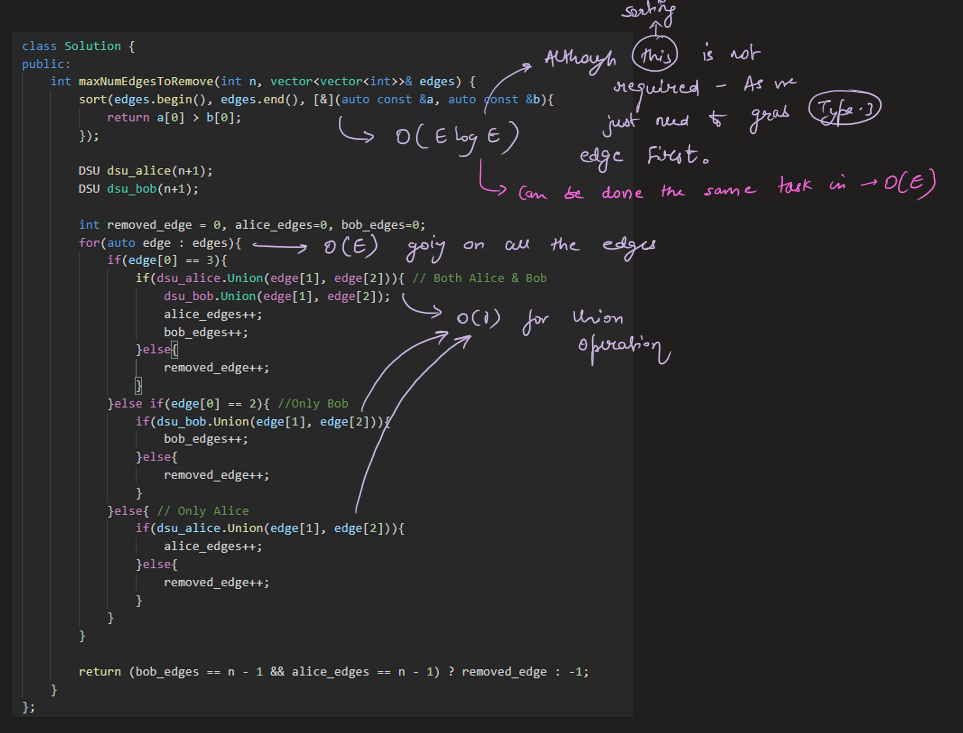This screenshot has width=963, height=733.
Task: Select the Both Alice & Bob comment
Action: (x=479, y=278)
